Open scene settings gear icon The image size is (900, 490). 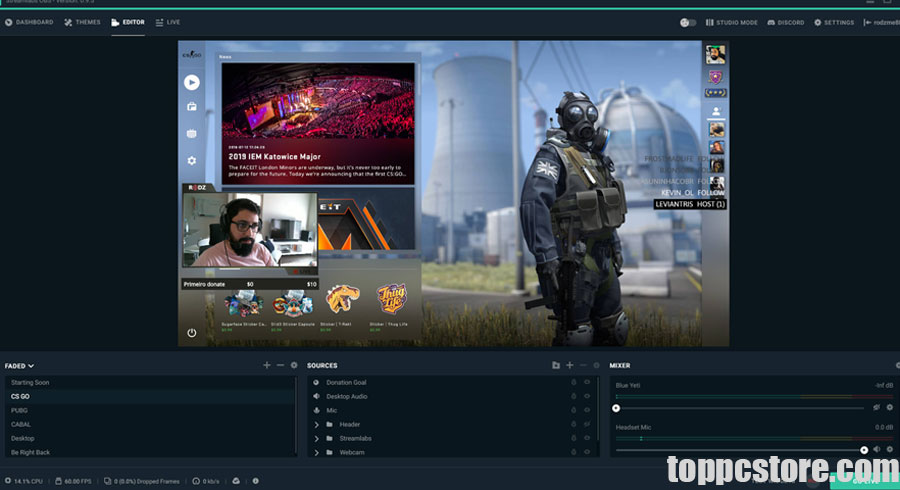point(294,365)
